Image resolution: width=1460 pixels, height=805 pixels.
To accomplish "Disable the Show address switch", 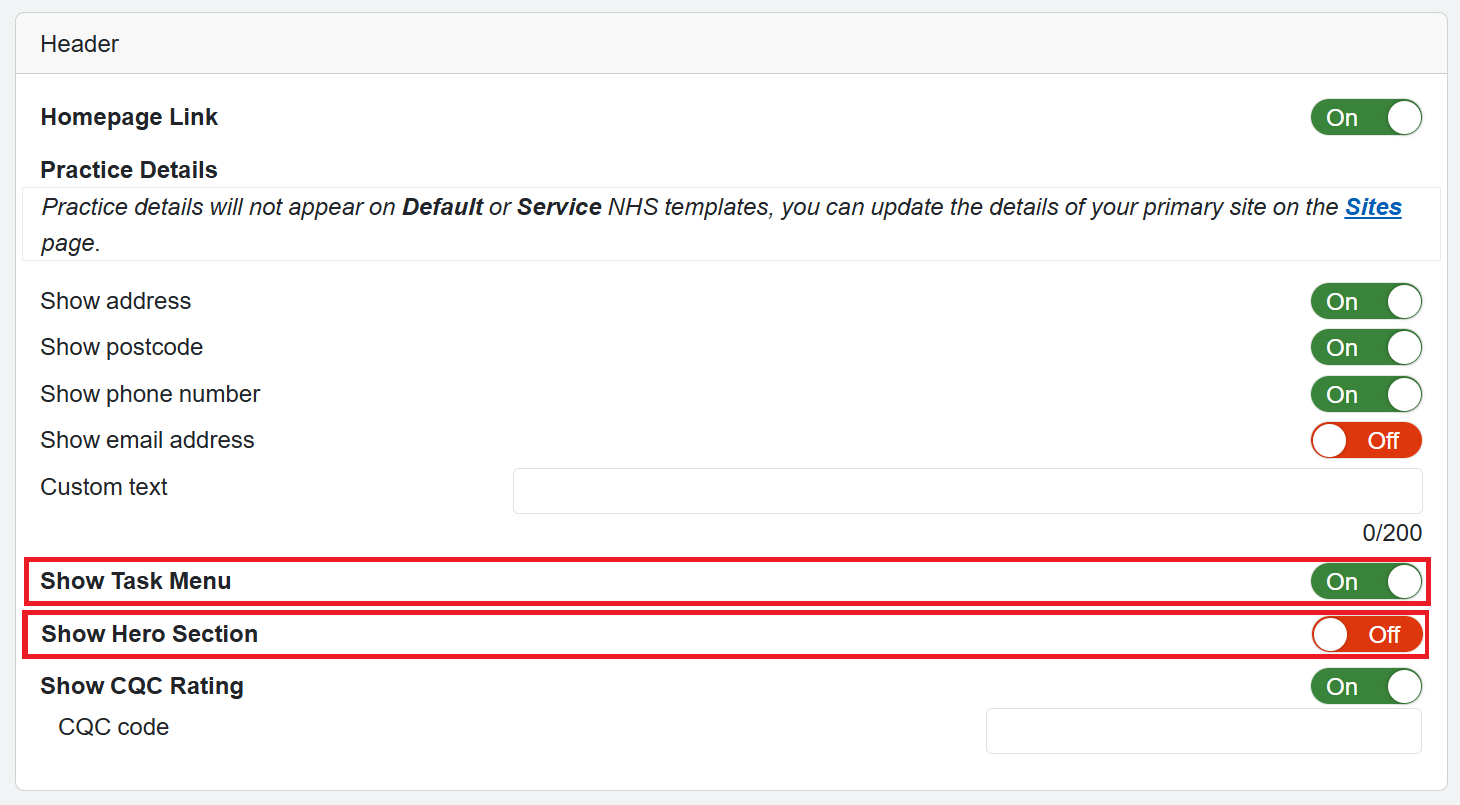I will [x=1366, y=301].
